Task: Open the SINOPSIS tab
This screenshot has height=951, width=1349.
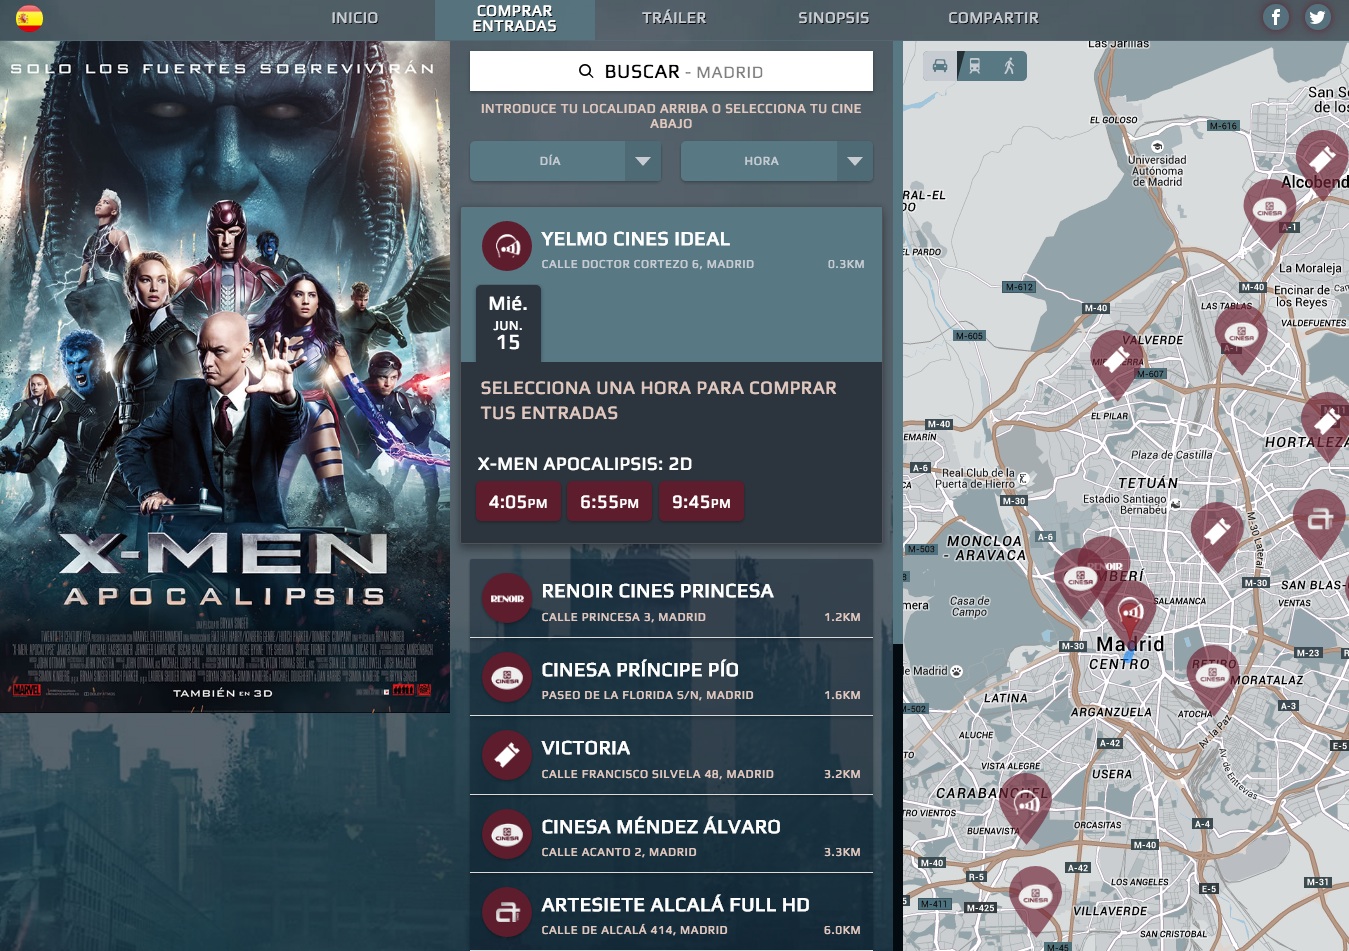Action: tap(833, 18)
